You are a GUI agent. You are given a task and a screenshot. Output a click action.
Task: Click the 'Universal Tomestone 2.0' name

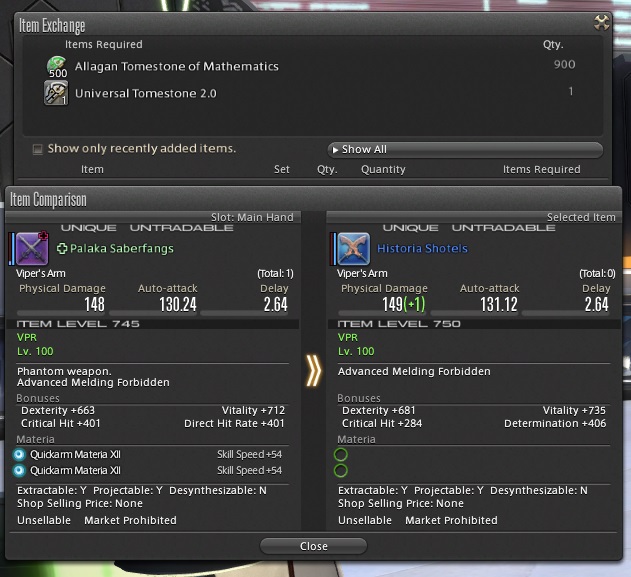click(146, 93)
